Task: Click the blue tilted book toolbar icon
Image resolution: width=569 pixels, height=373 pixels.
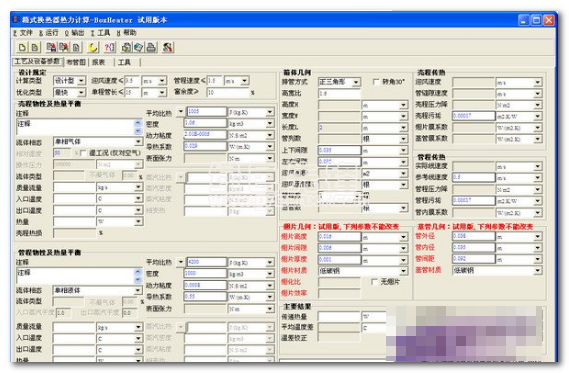Action: (139, 47)
